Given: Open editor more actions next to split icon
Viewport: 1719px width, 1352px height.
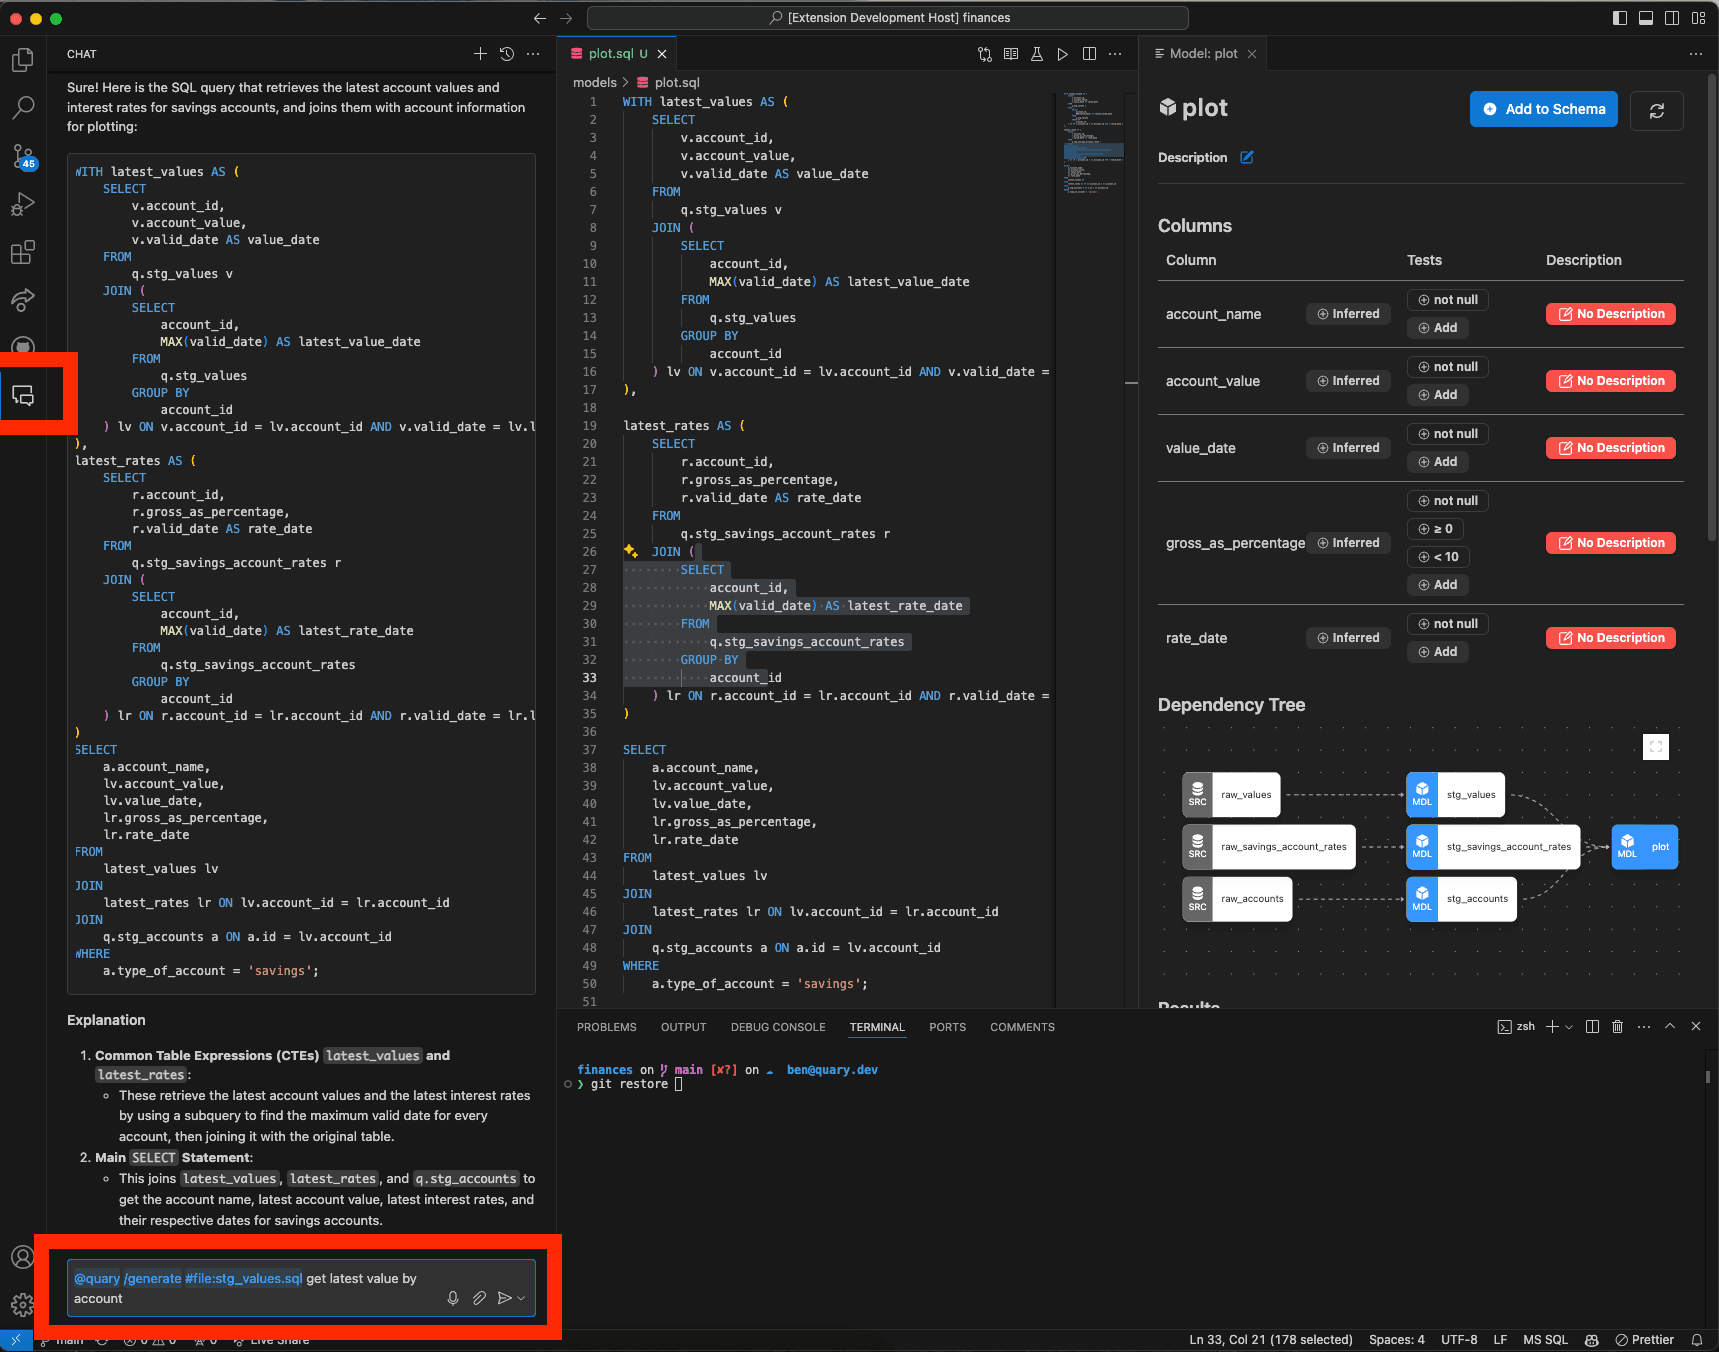Looking at the screenshot, I should [x=1115, y=54].
